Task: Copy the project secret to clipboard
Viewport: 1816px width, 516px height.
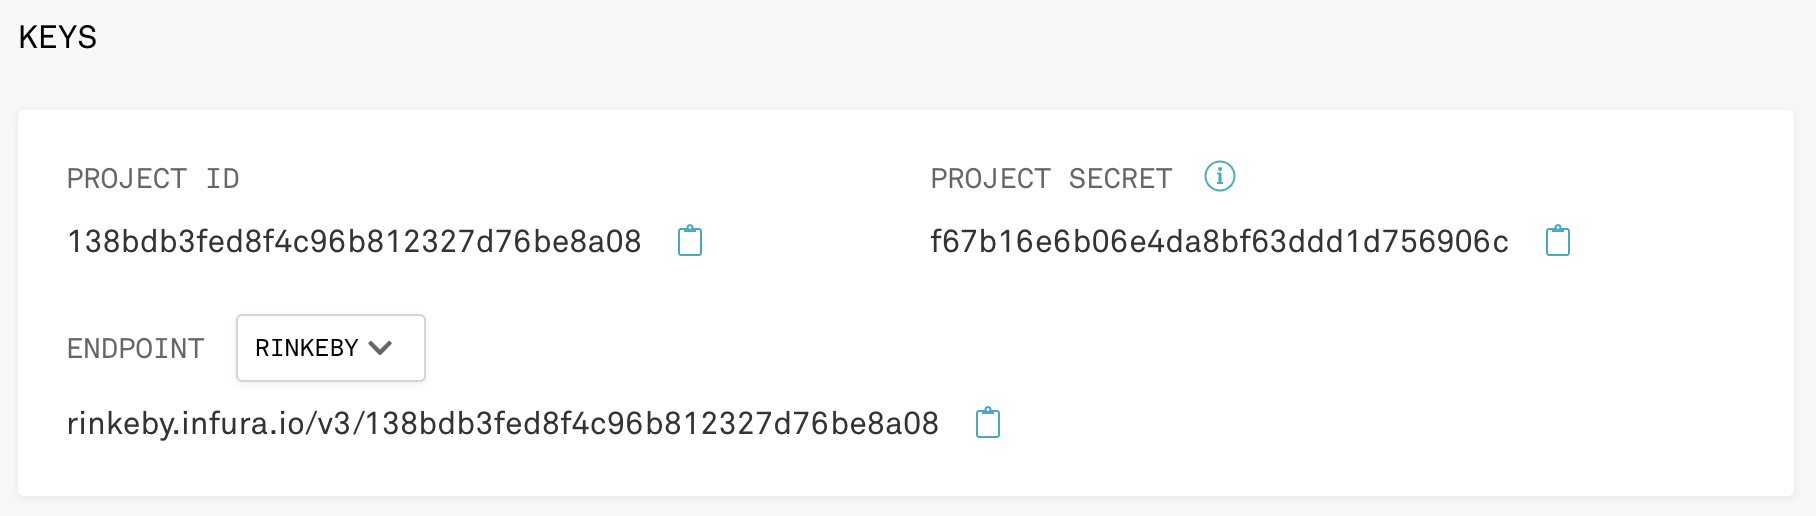Action: [x=1558, y=241]
